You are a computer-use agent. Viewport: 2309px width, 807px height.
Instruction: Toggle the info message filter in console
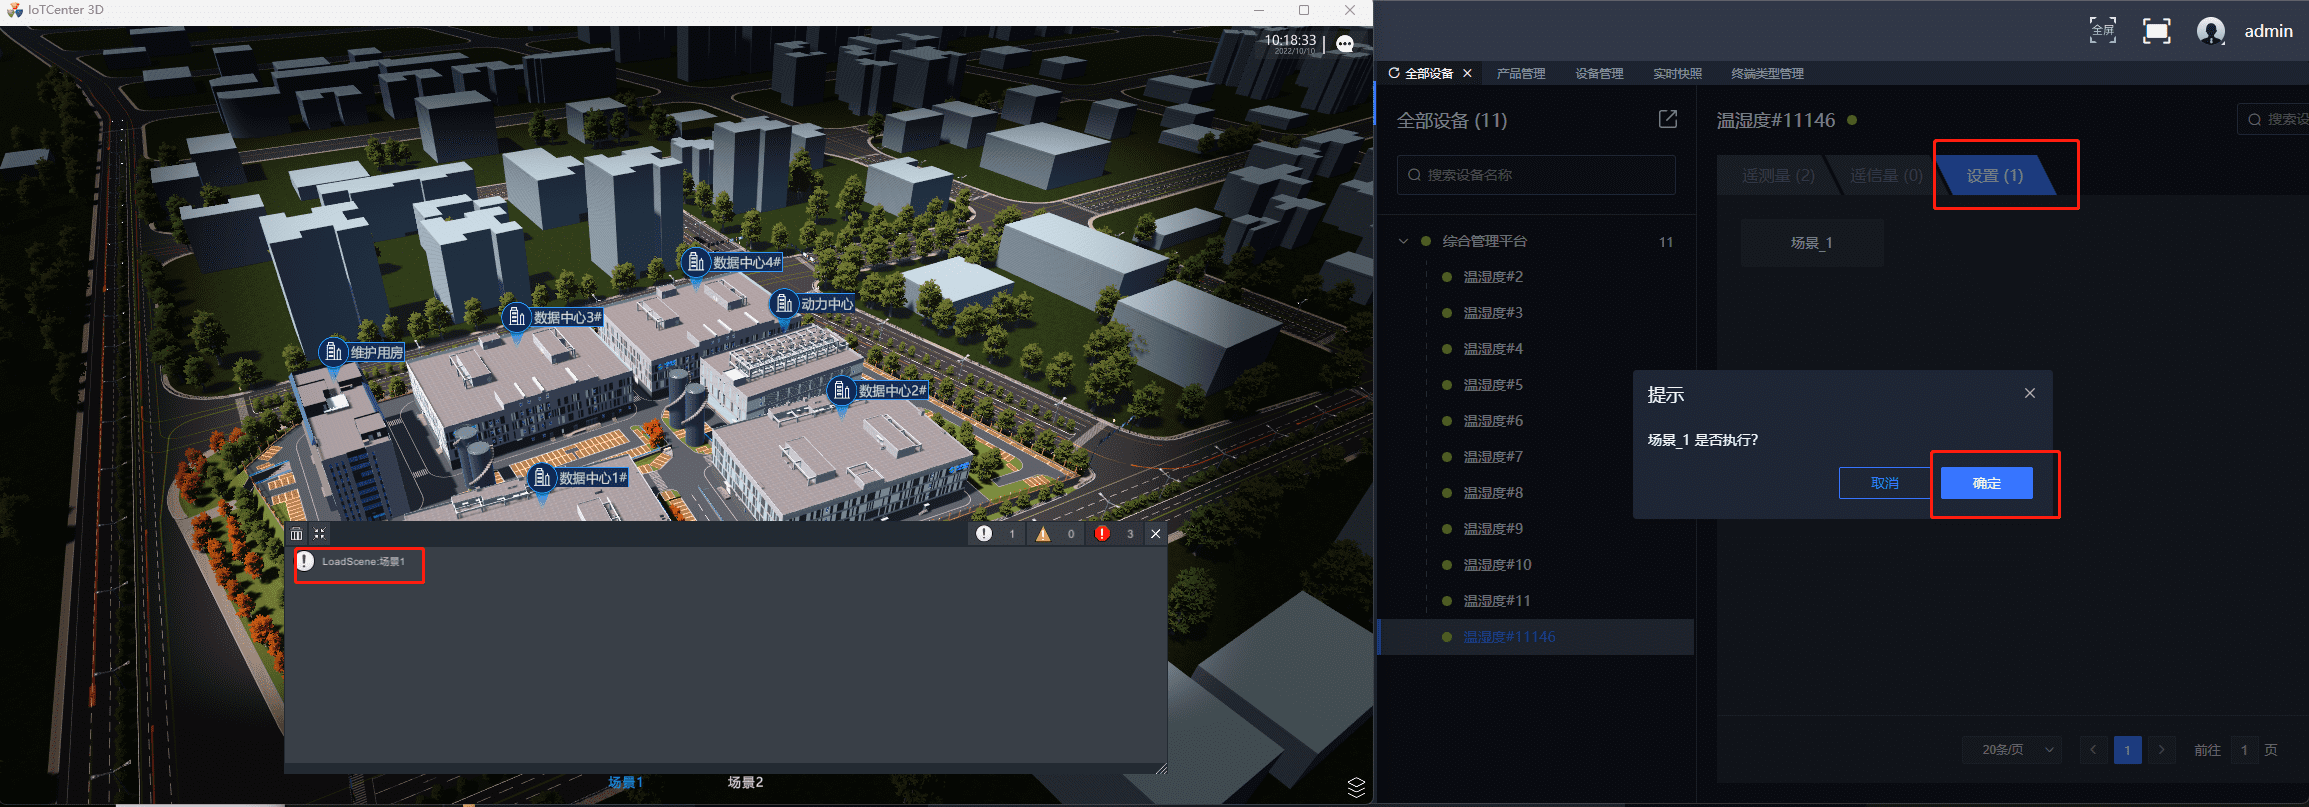coord(997,534)
